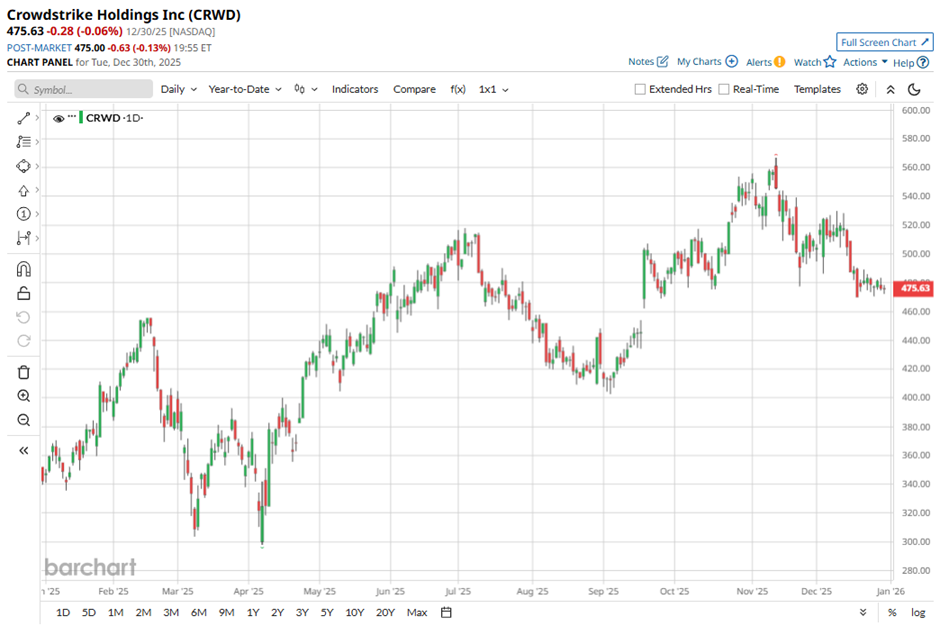Zoom in on the chart
The height and width of the screenshot is (626, 940).
pos(23,396)
